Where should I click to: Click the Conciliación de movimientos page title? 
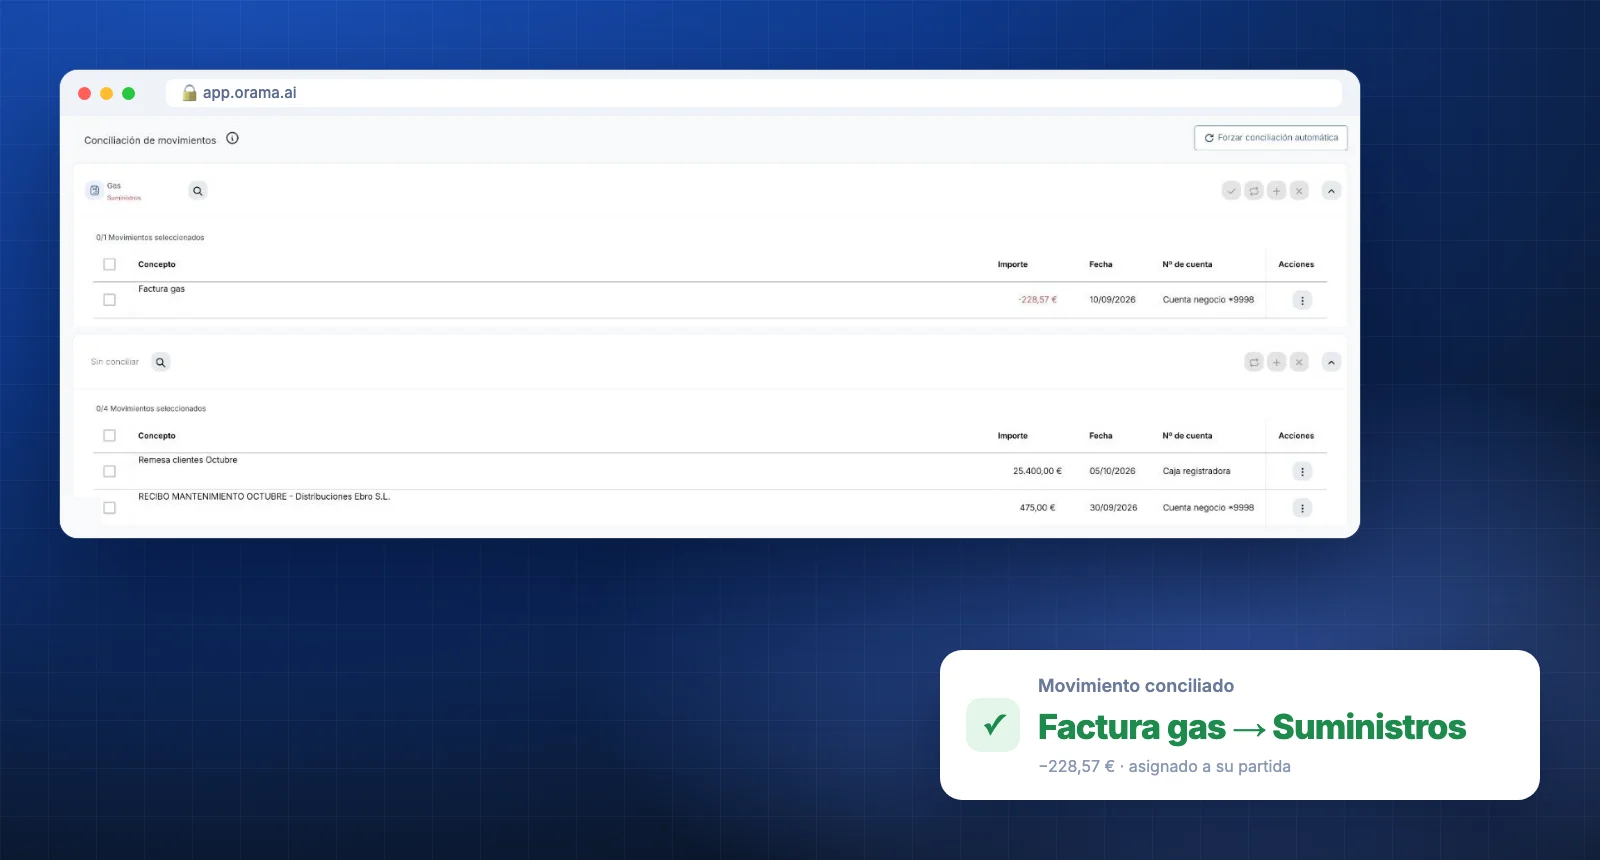(x=150, y=140)
